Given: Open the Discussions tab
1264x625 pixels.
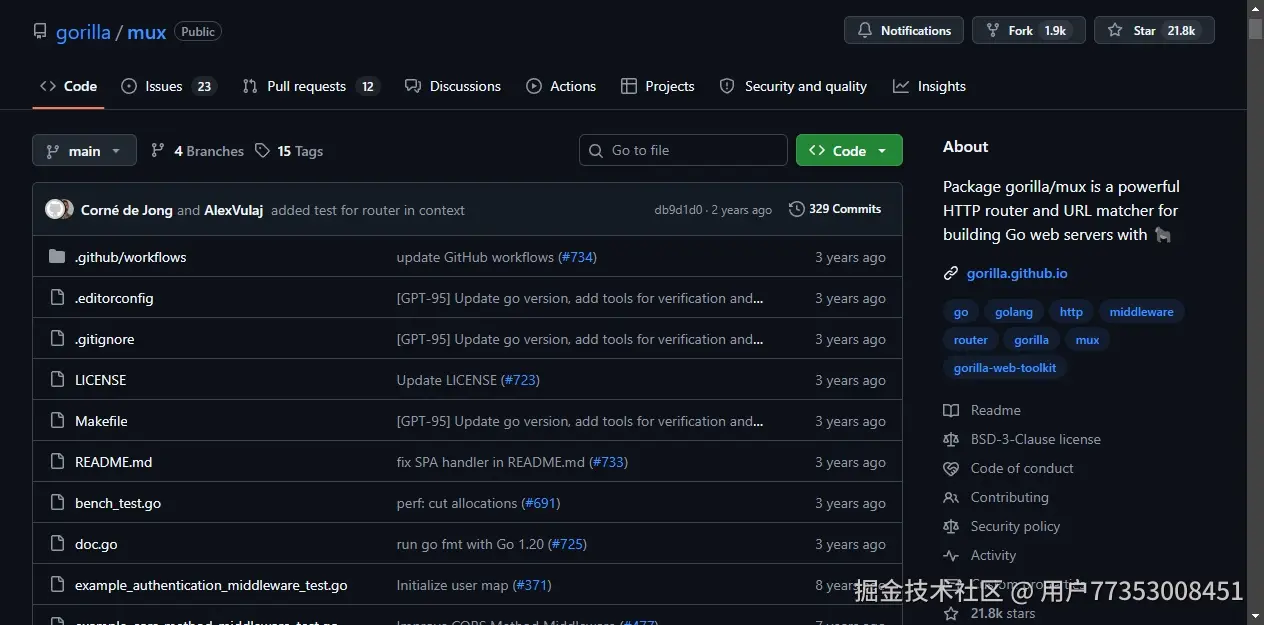Looking at the screenshot, I should pyautogui.click(x=453, y=86).
